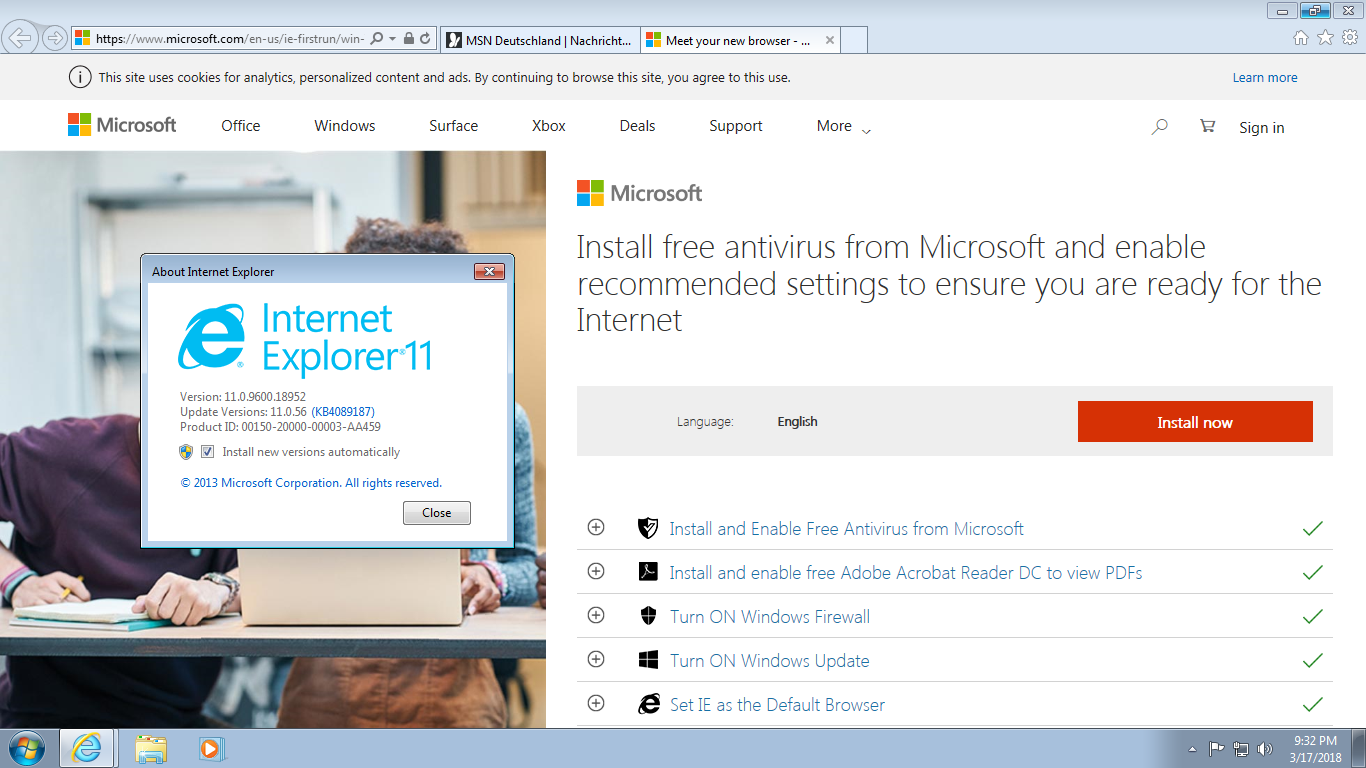
Task: Click the Adobe Acrobat PDF icon
Action: [648, 572]
